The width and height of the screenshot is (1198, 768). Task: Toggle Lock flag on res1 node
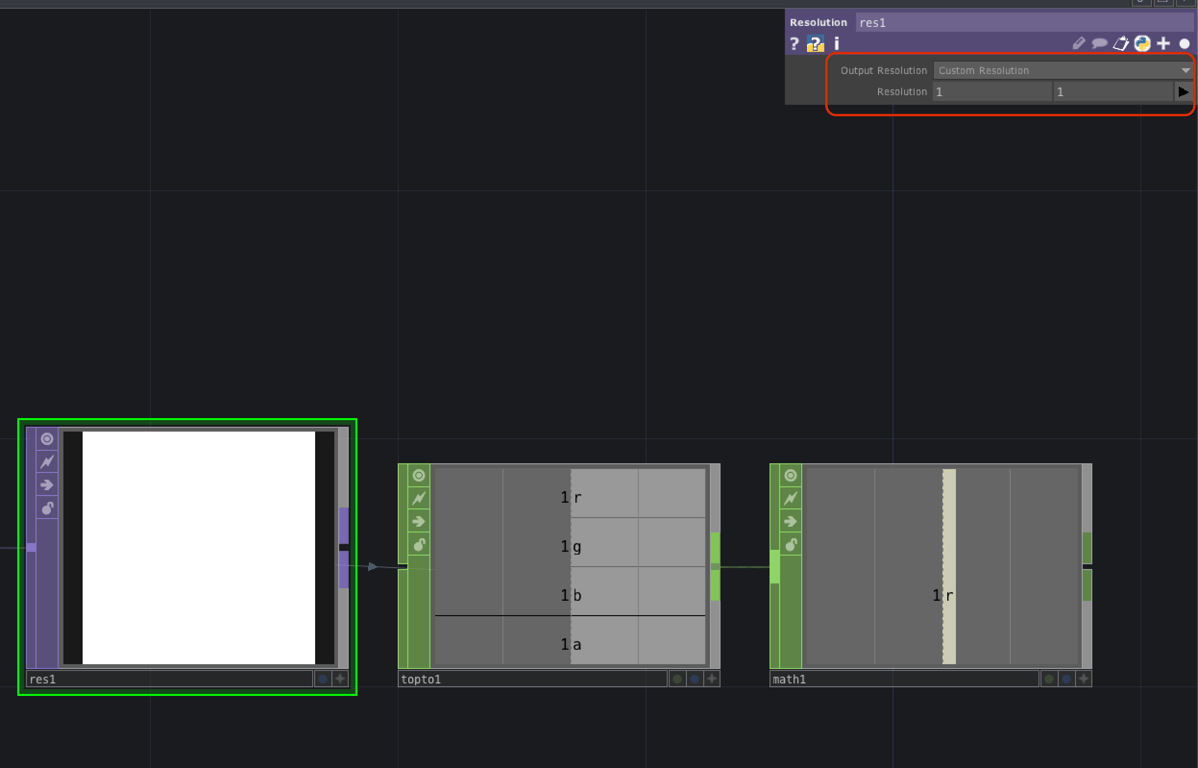tap(47, 507)
